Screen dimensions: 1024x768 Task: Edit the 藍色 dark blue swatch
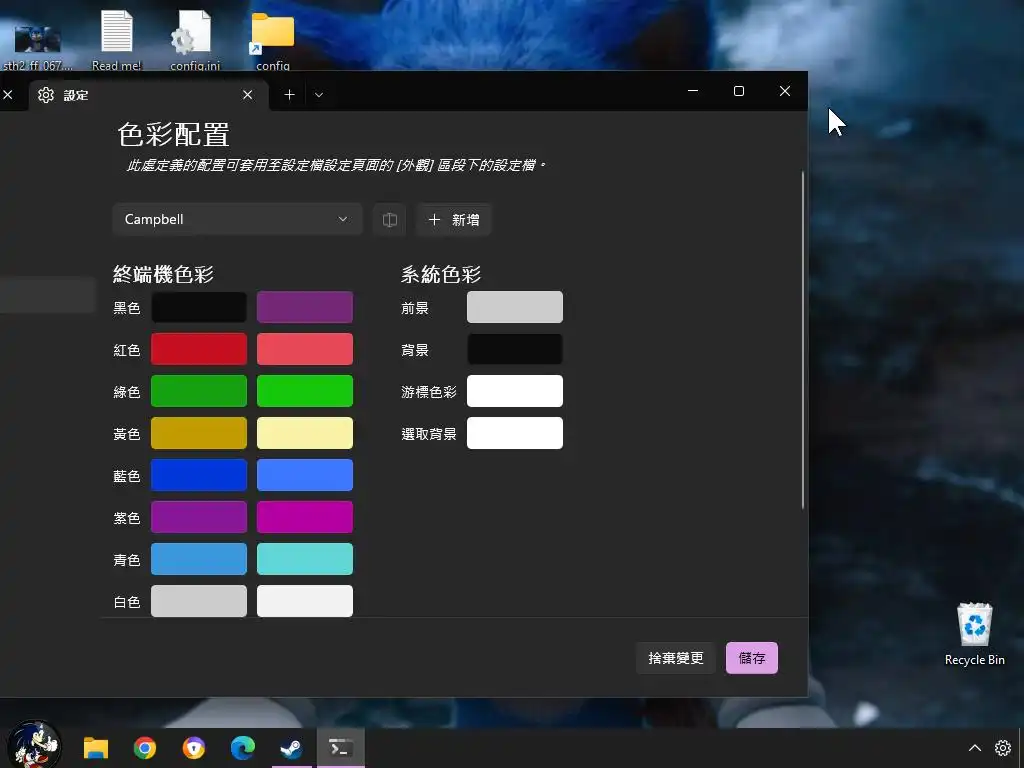click(199, 475)
